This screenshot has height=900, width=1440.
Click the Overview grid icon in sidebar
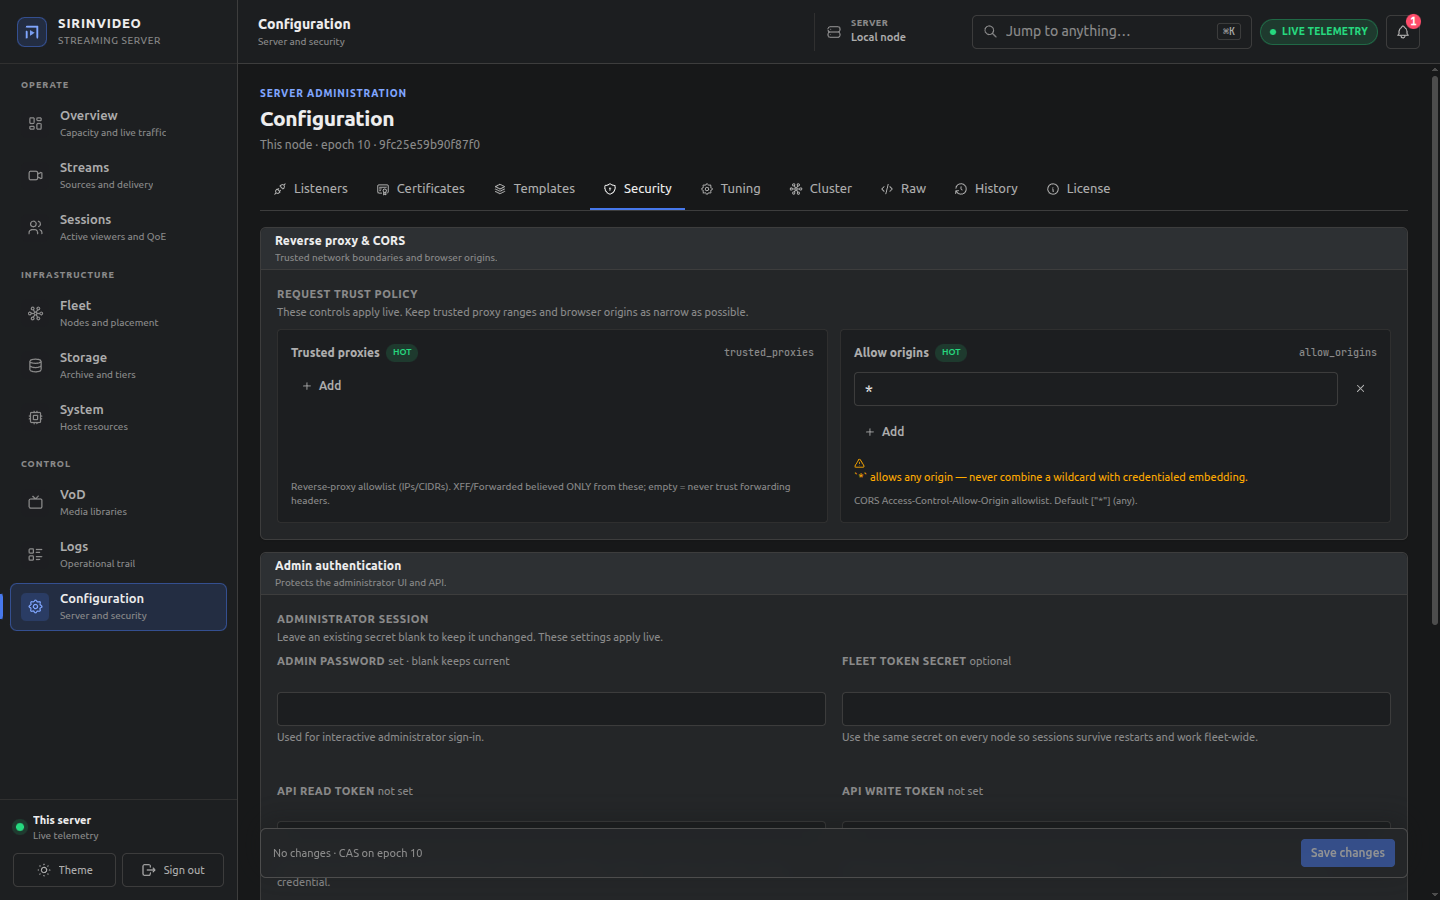[35, 124]
